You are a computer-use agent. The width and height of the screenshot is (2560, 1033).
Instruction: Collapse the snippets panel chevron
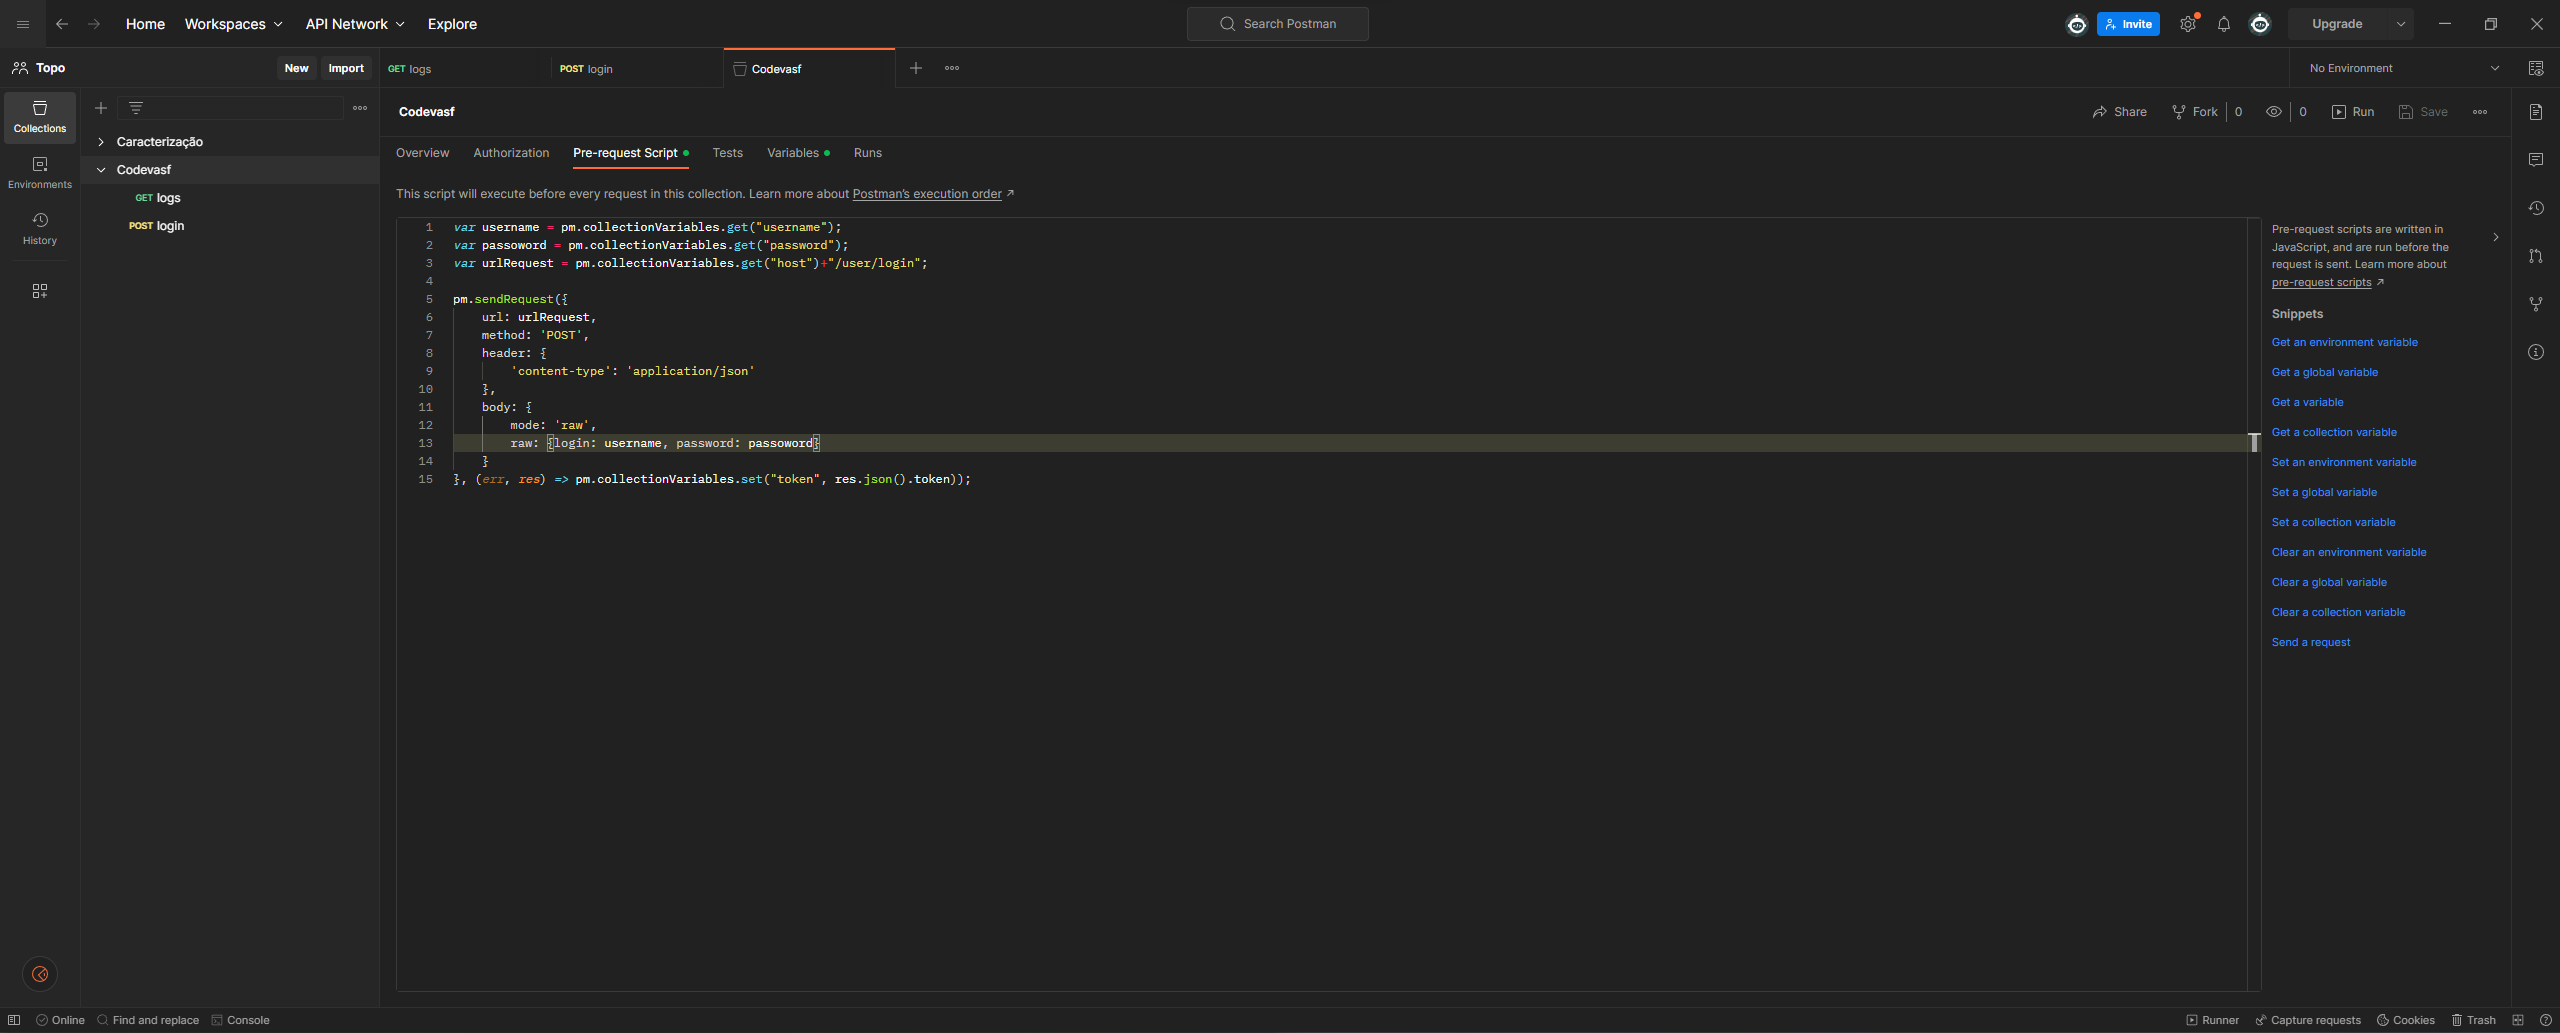(2496, 237)
